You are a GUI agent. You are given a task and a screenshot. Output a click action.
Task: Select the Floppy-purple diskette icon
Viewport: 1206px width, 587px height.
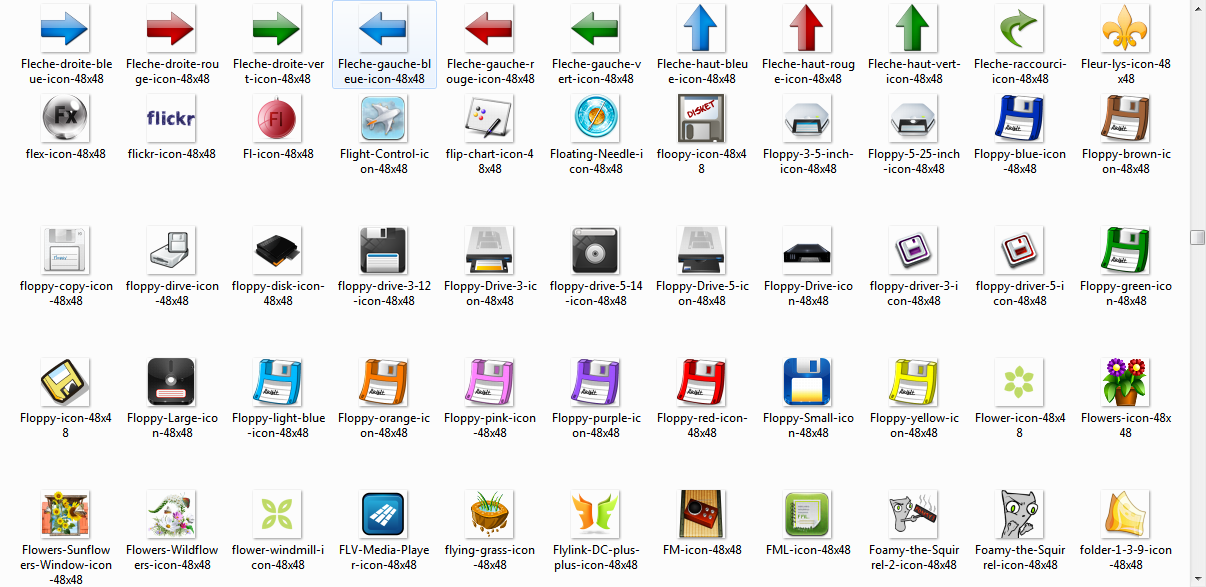596,382
